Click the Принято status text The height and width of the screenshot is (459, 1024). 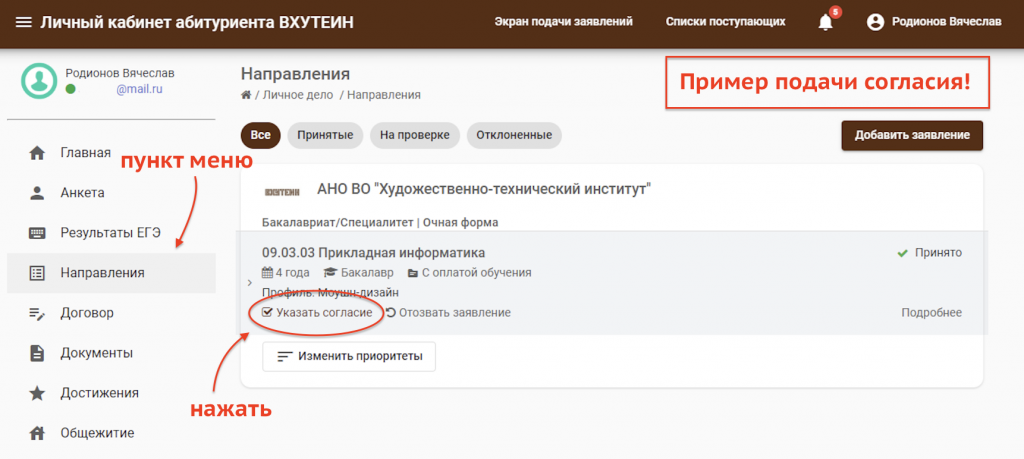[x=938, y=253]
